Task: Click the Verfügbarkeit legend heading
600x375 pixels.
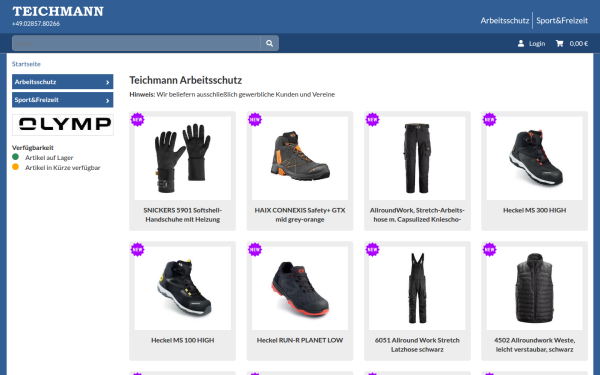Action: (33, 148)
